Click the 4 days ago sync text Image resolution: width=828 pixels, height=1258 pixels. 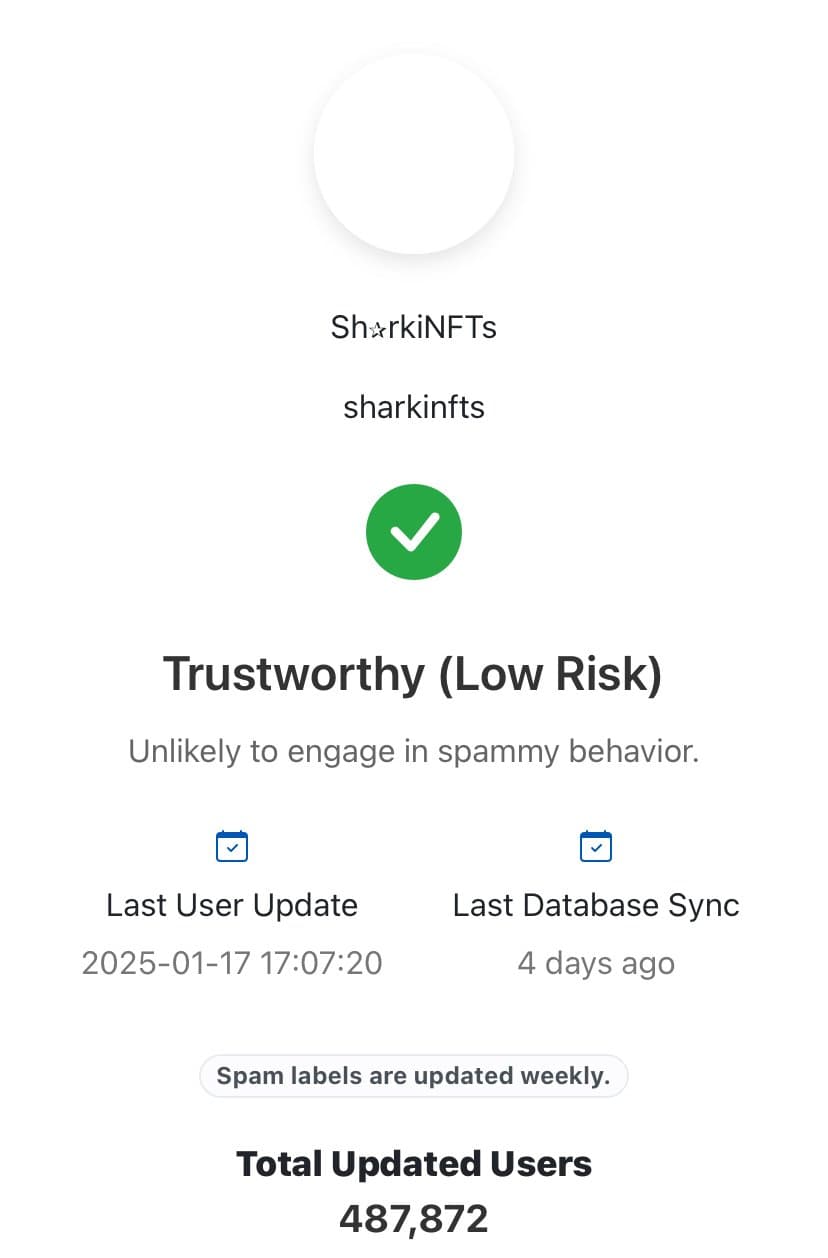click(x=596, y=963)
